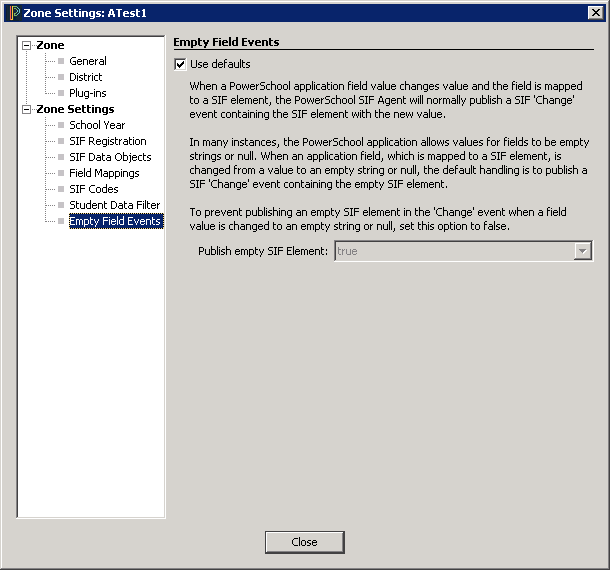
Task: Open Plug-ins settings in the tree
Action: [x=87, y=93]
